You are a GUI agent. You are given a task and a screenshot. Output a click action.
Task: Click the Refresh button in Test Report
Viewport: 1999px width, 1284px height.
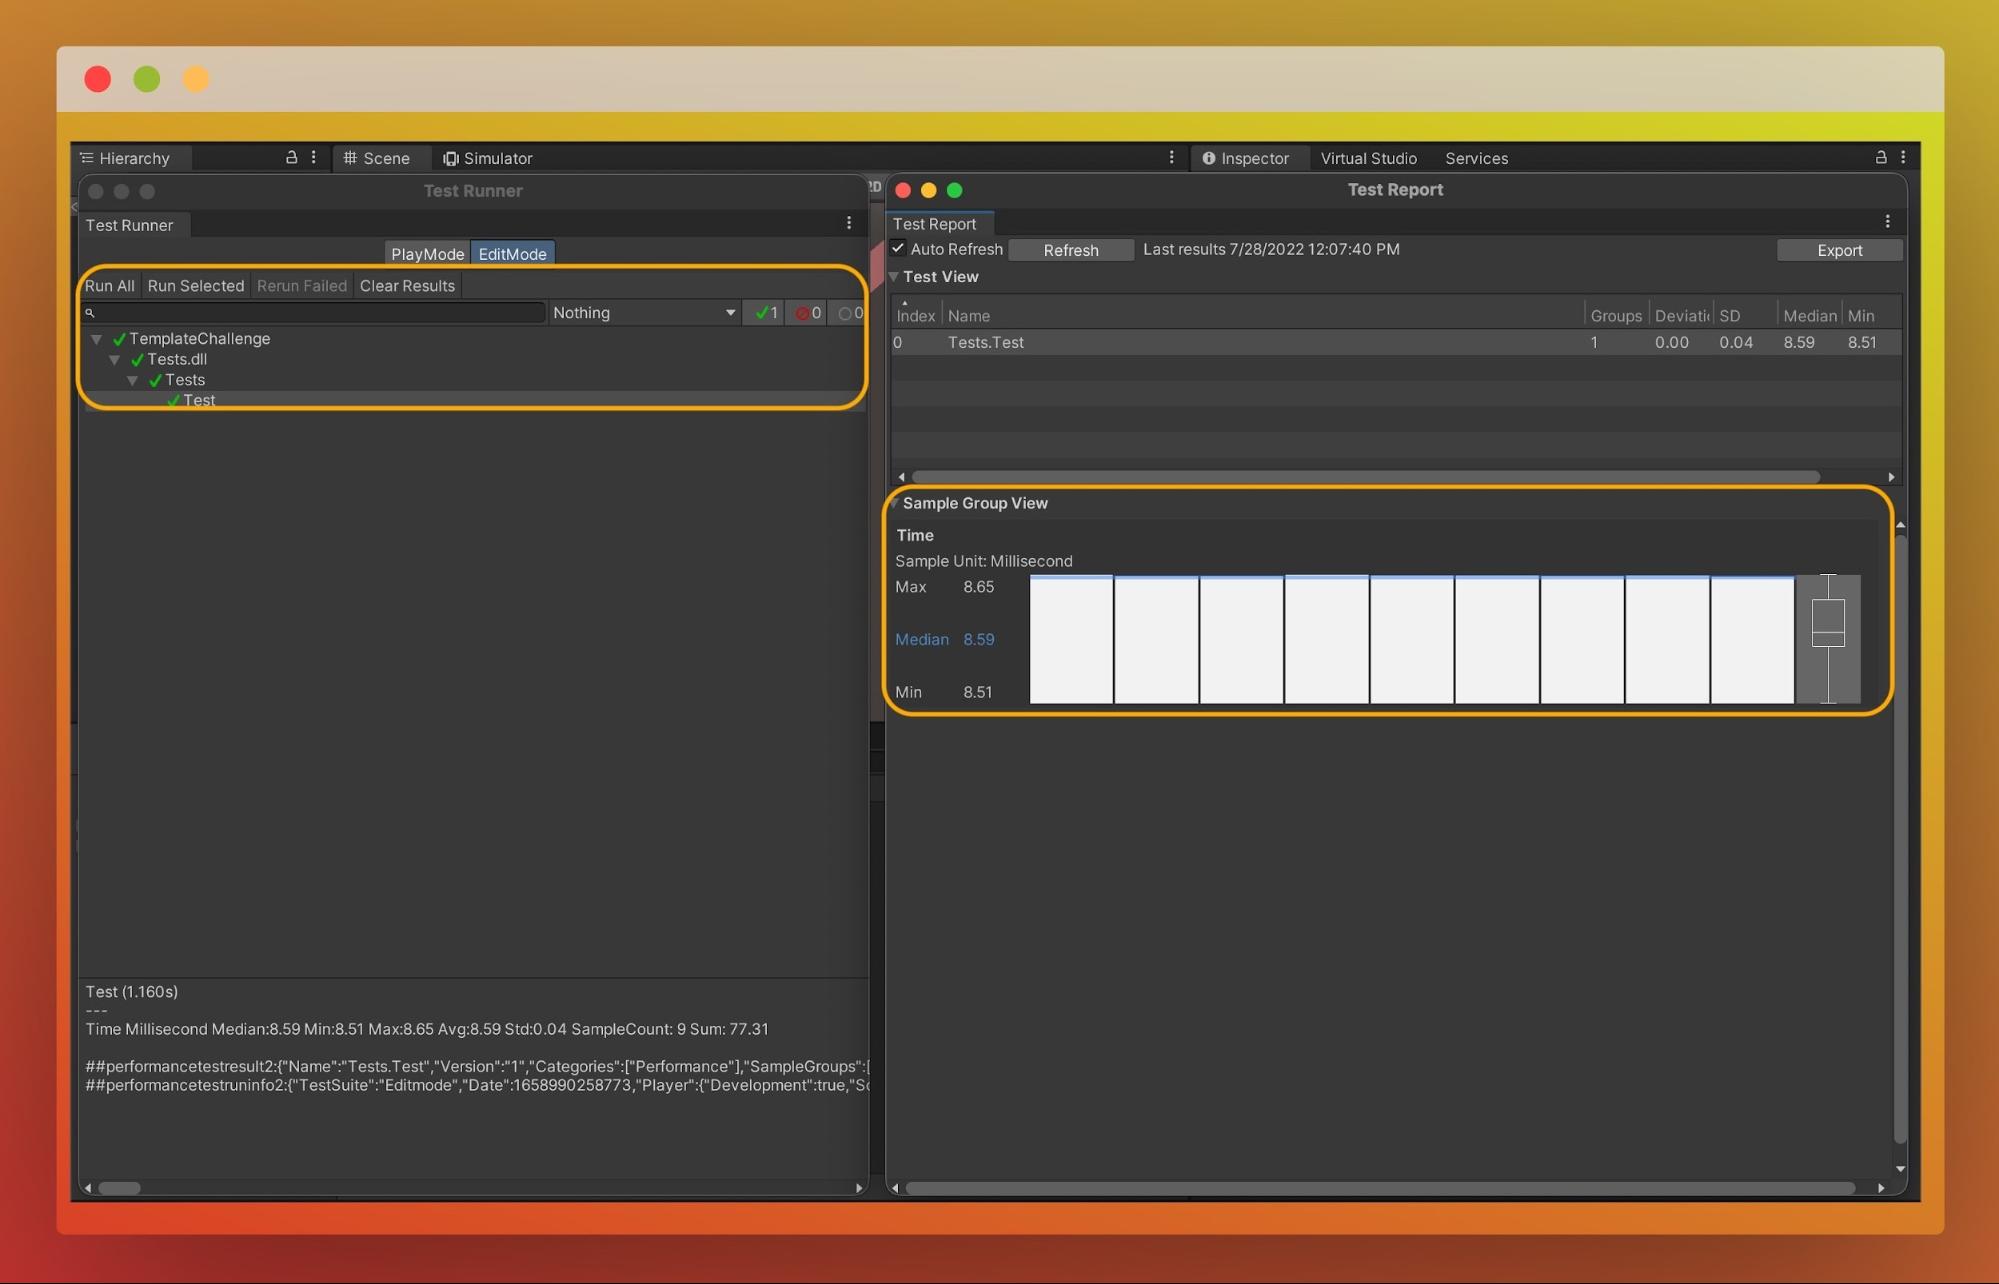(1071, 249)
